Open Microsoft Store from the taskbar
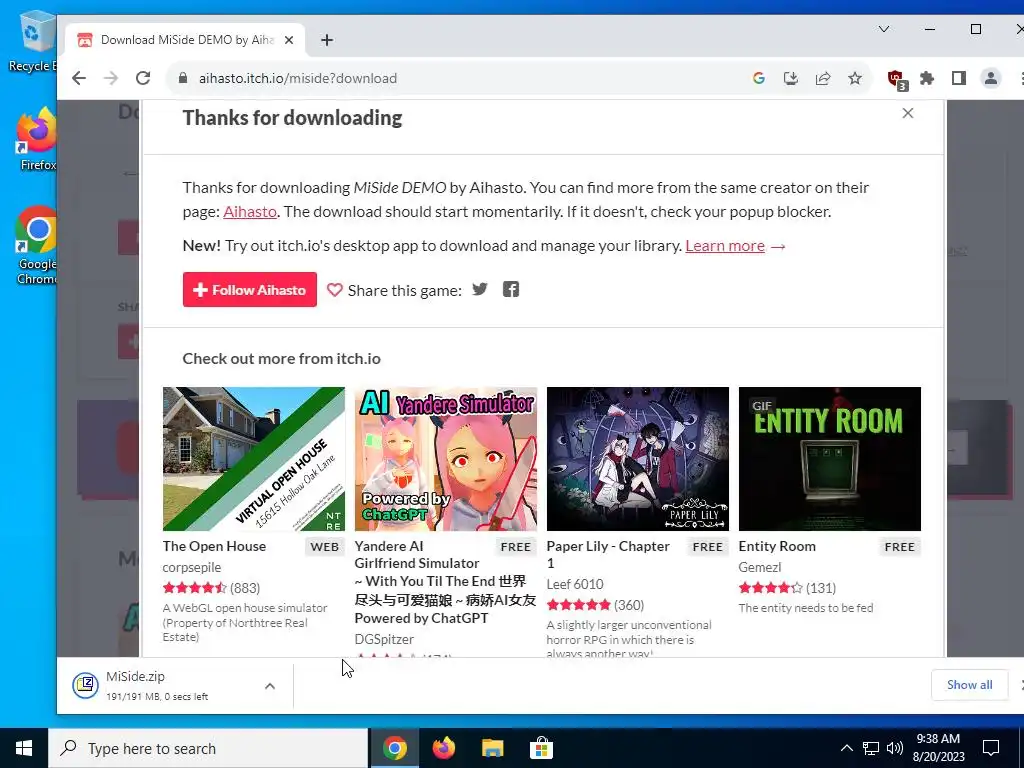 [x=541, y=748]
